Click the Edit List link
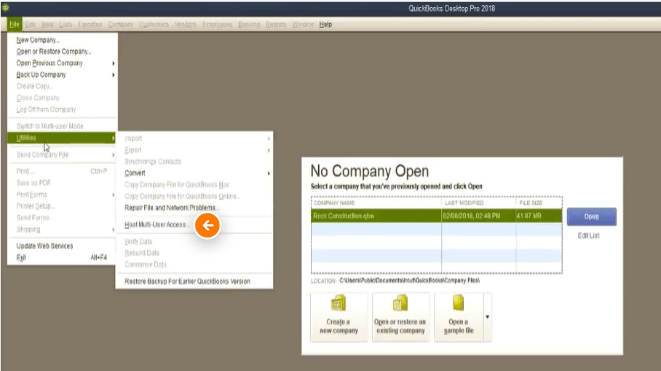This screenshot has width=661, height=371. [588, 236]
